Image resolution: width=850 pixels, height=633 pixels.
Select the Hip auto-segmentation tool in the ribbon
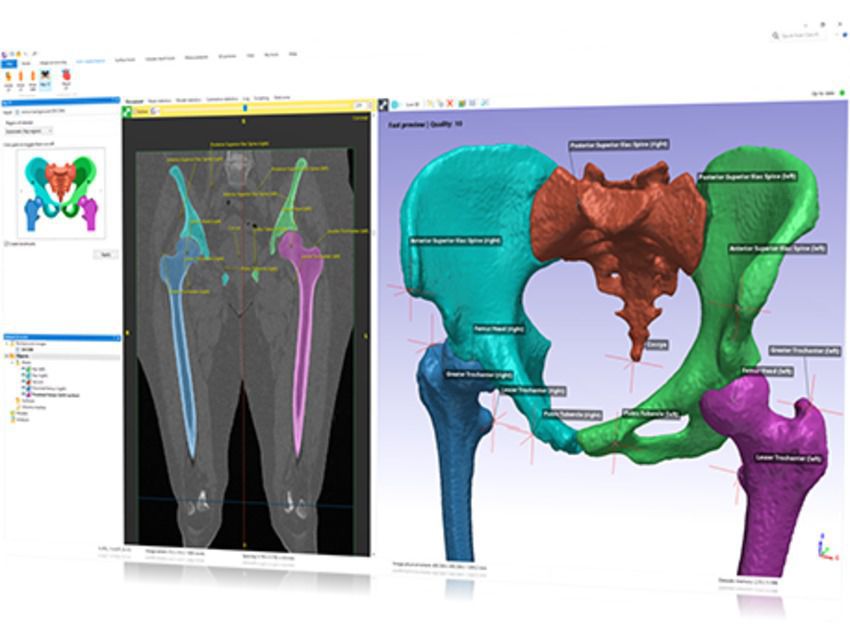[47, 76]
